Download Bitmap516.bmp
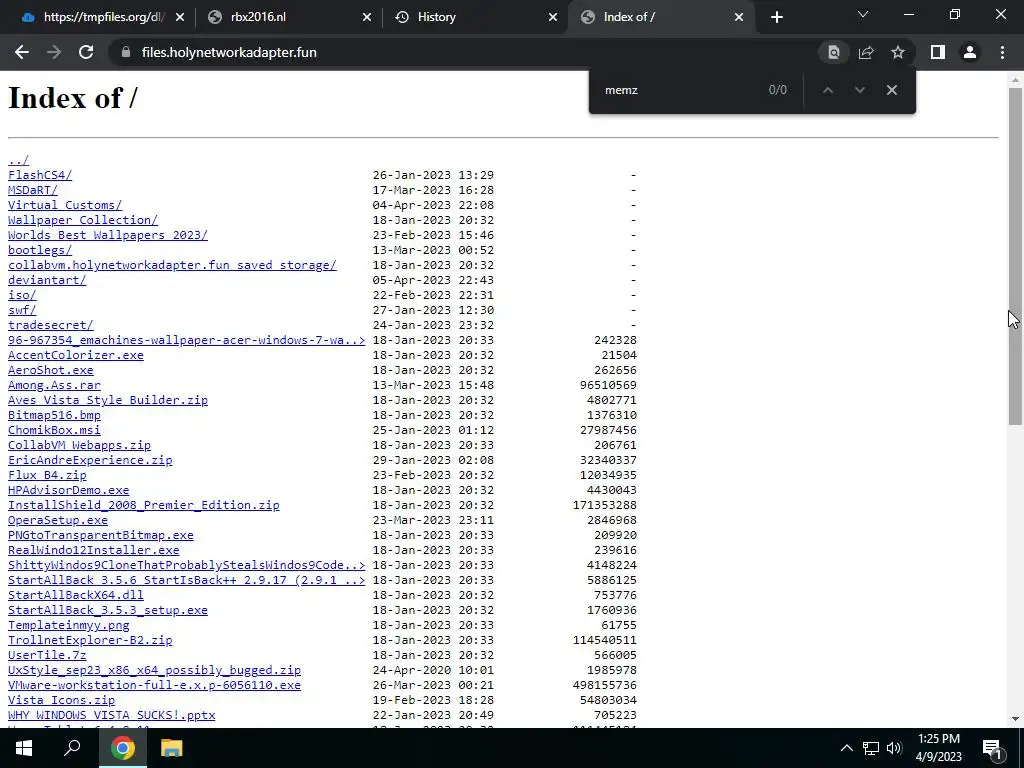Image resolution: width=1024 pixels, height=768 pixels. (54, 415)
